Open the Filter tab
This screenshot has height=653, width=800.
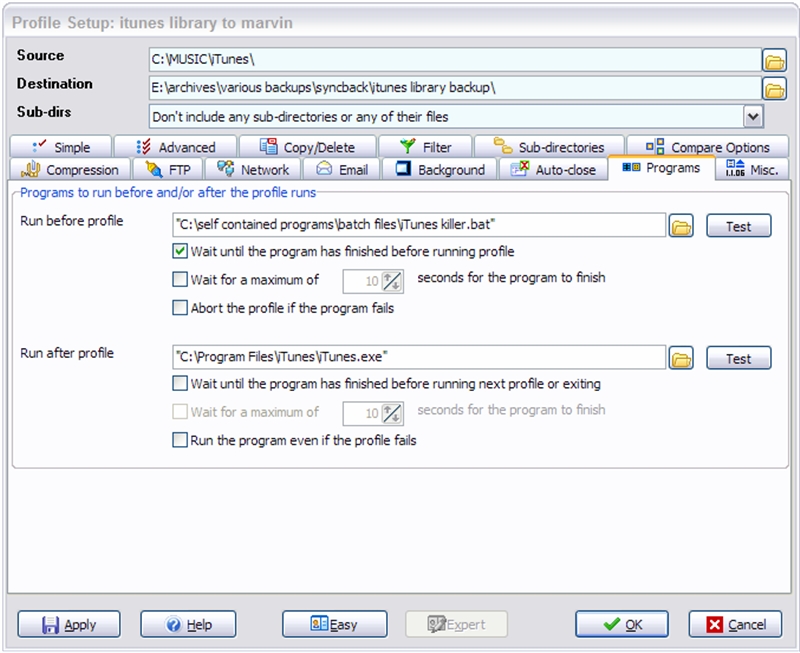click(425, 147)
